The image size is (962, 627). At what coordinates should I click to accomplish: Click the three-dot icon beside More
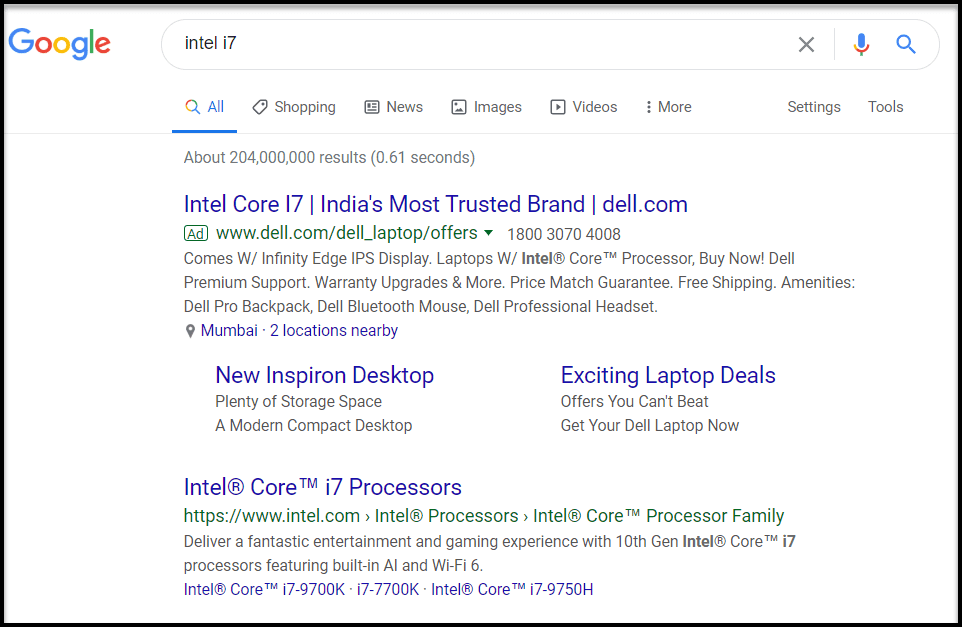[x=648, y=107]
